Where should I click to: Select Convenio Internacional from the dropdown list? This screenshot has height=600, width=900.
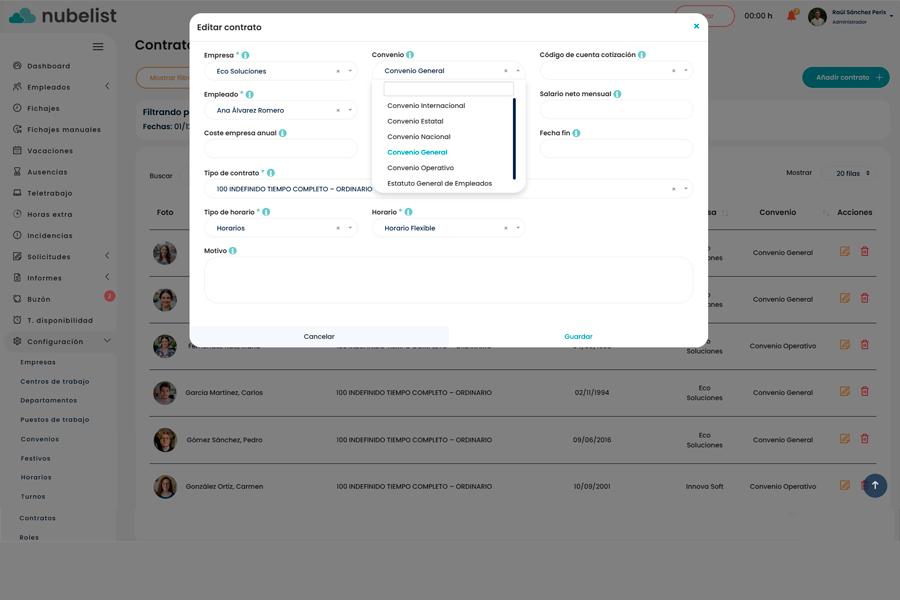point(426,106)
